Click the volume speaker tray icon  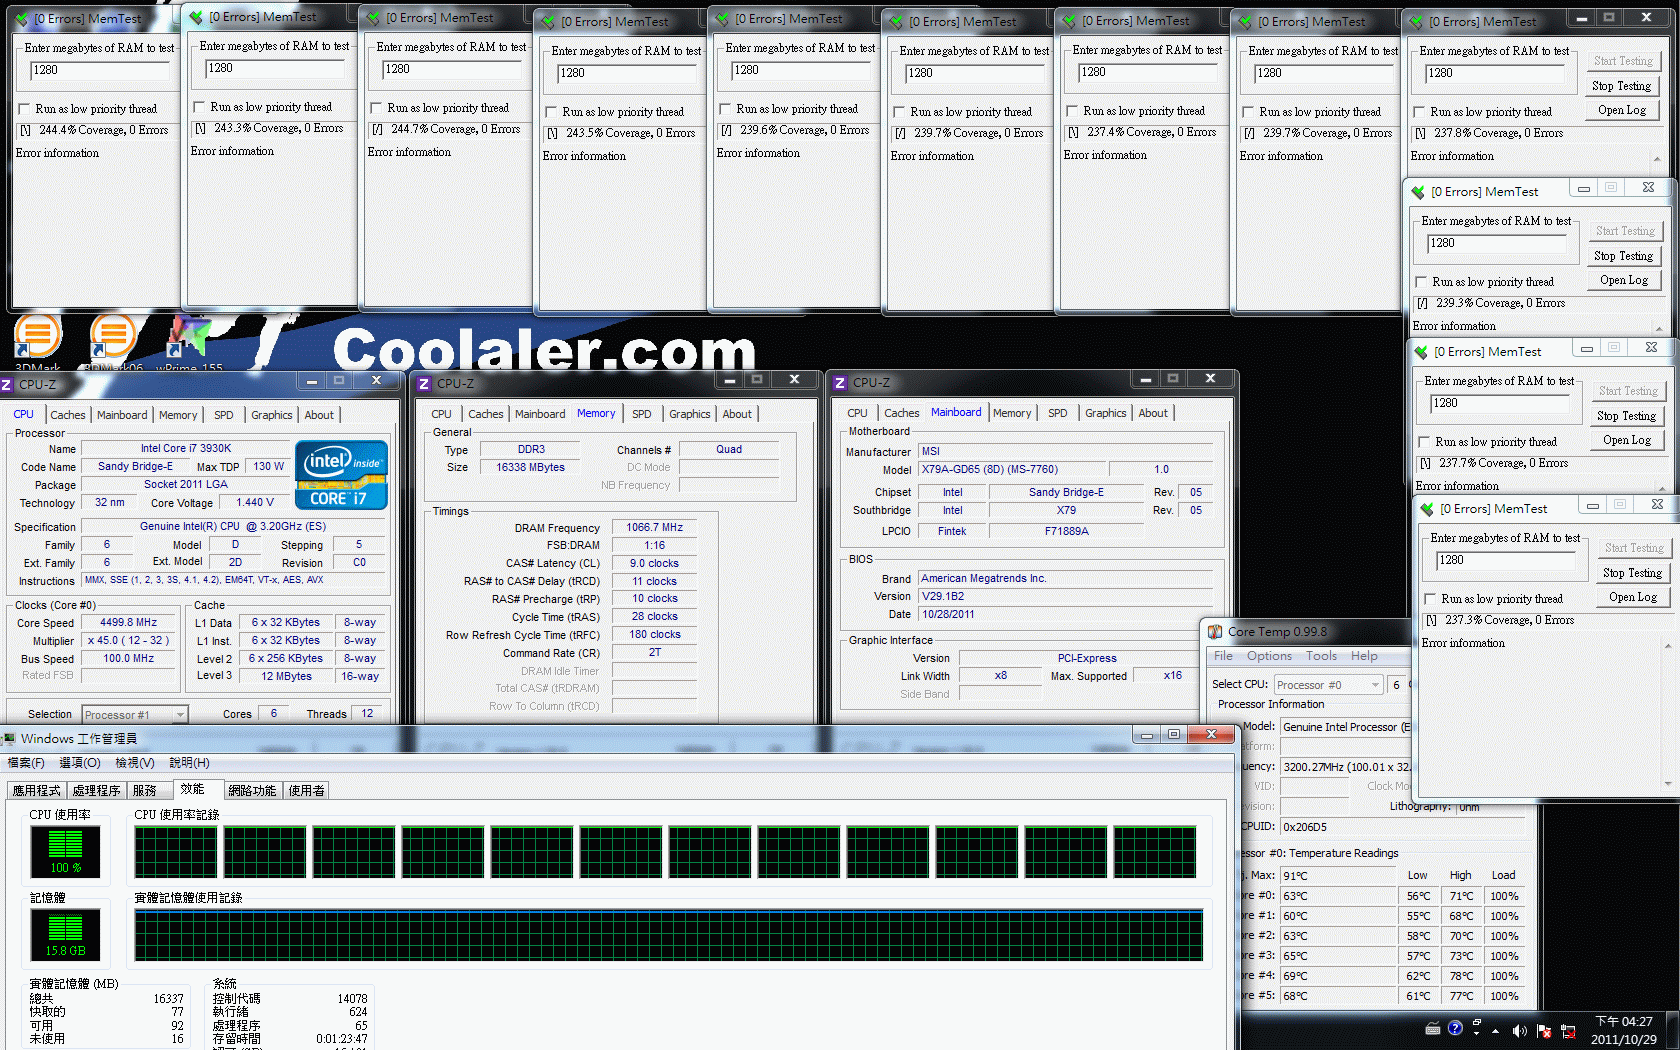click(1519, 1030)
